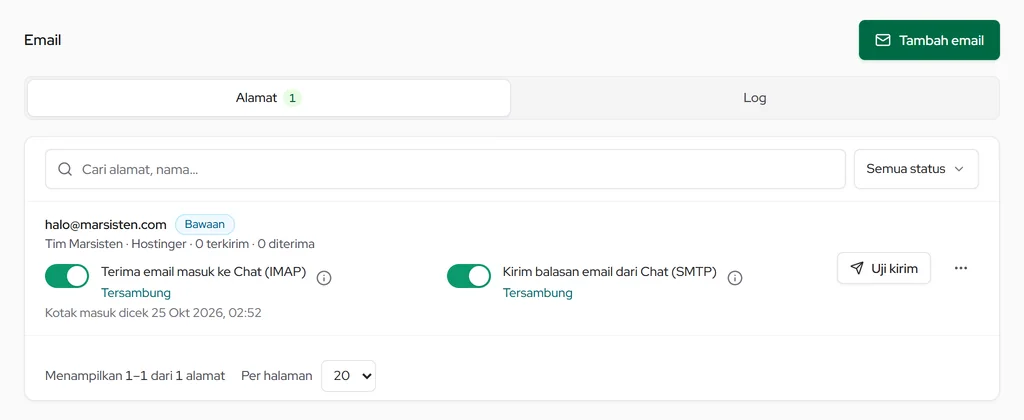The width and height of the screenshot is (1024, 420).
Task: Click the Email page heading
Action: pos(42,40)
